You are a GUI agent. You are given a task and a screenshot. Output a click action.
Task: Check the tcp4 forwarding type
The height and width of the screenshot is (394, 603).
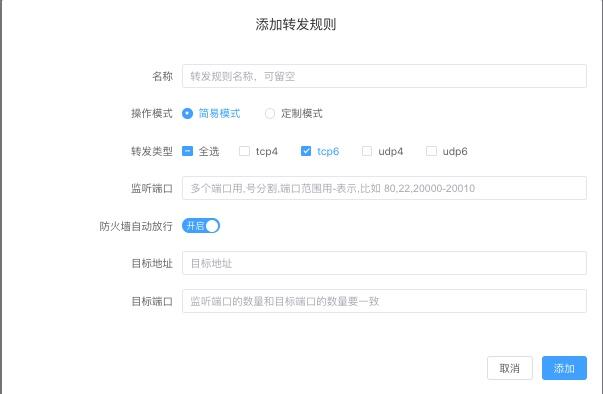[x=244, y=151]
